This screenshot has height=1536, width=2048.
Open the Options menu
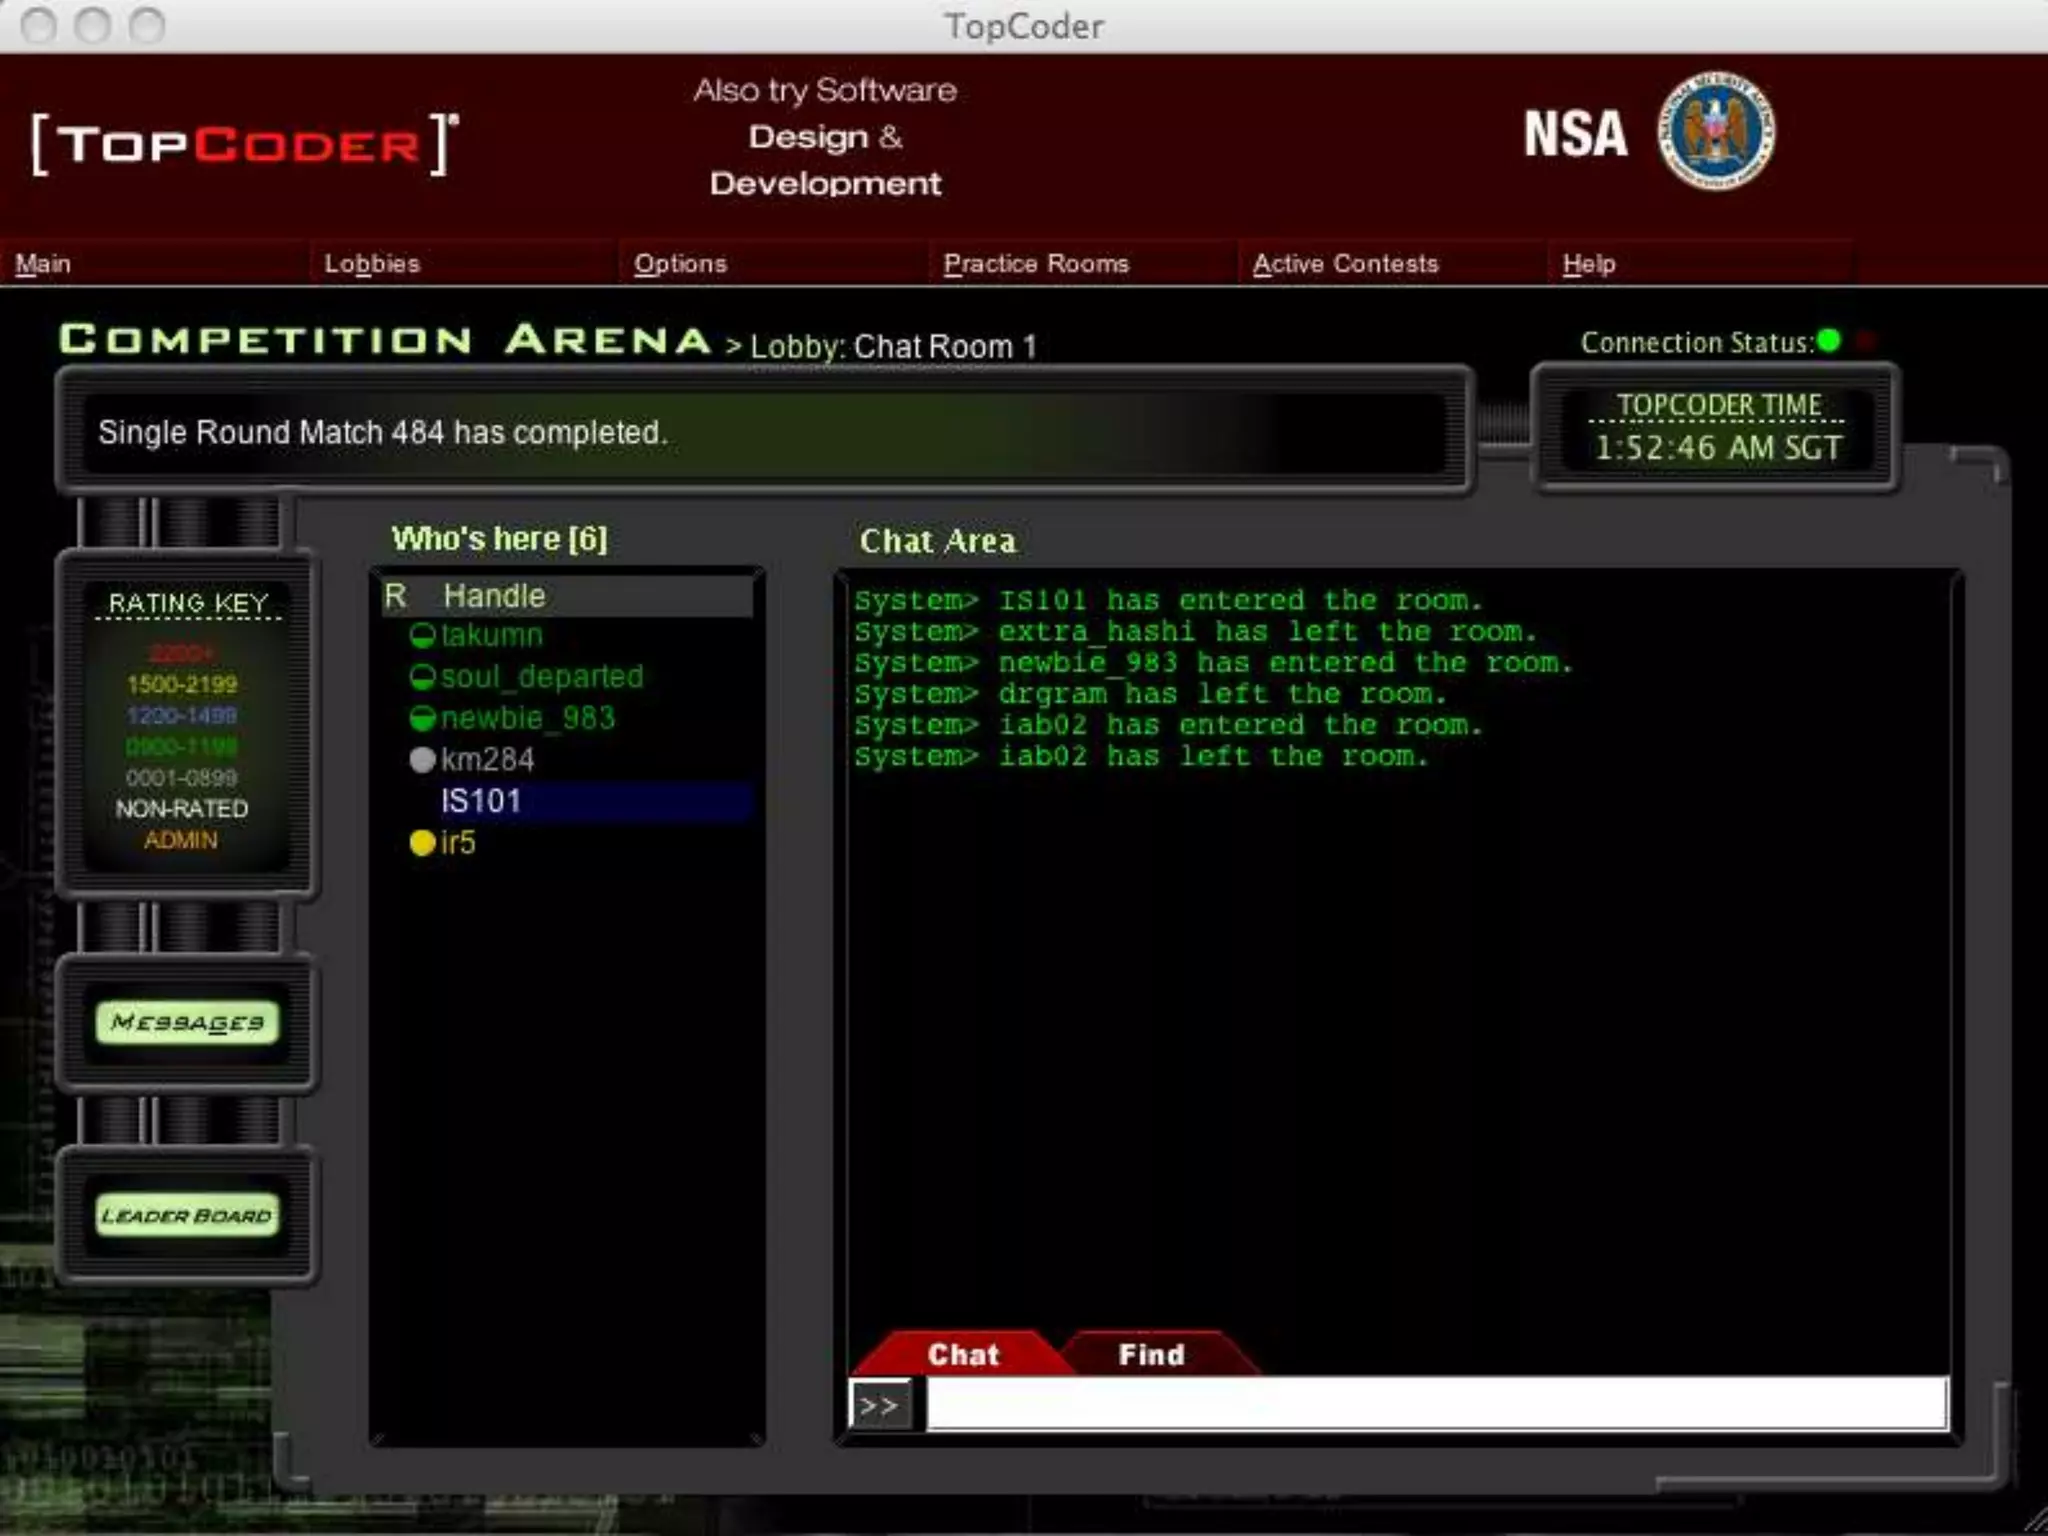680,264
